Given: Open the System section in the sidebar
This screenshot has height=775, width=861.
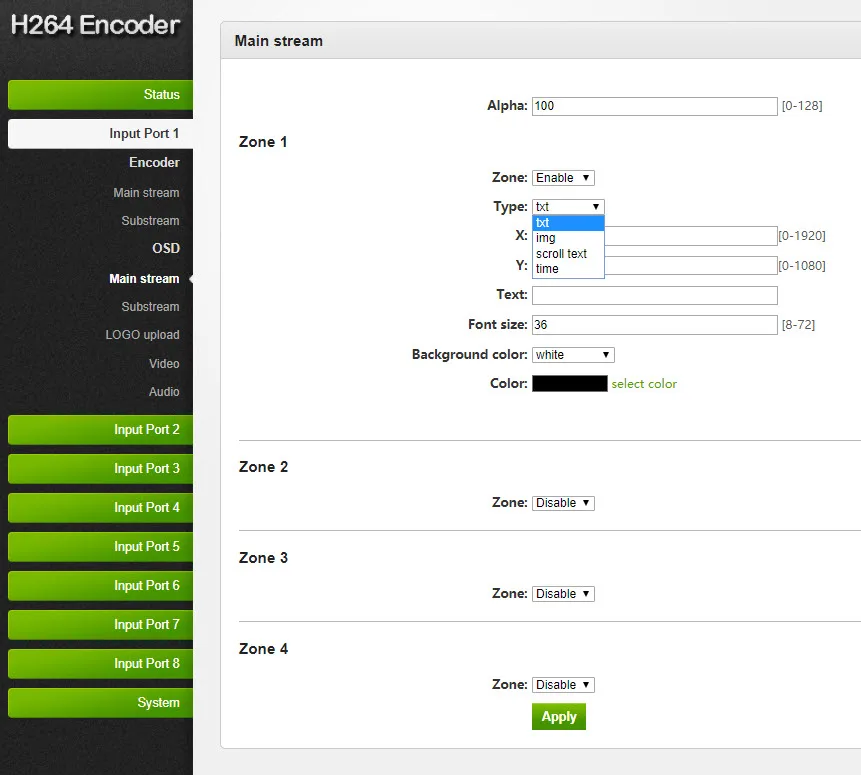Looking at the screenshot, I should (100, 702).
